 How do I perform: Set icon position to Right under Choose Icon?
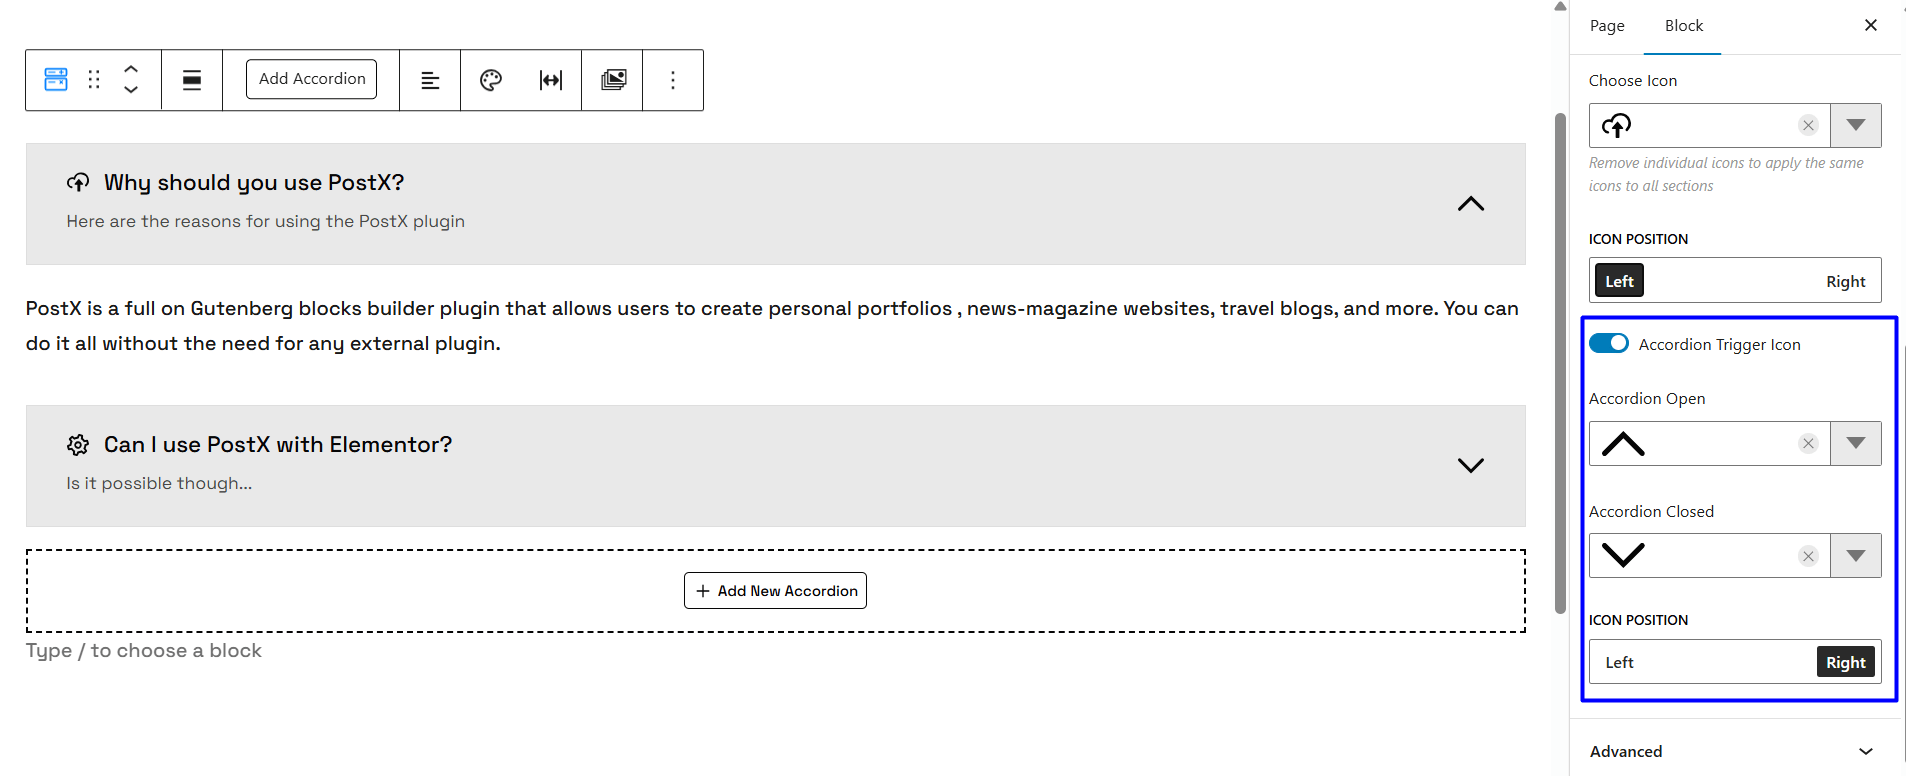(1845, 281)
